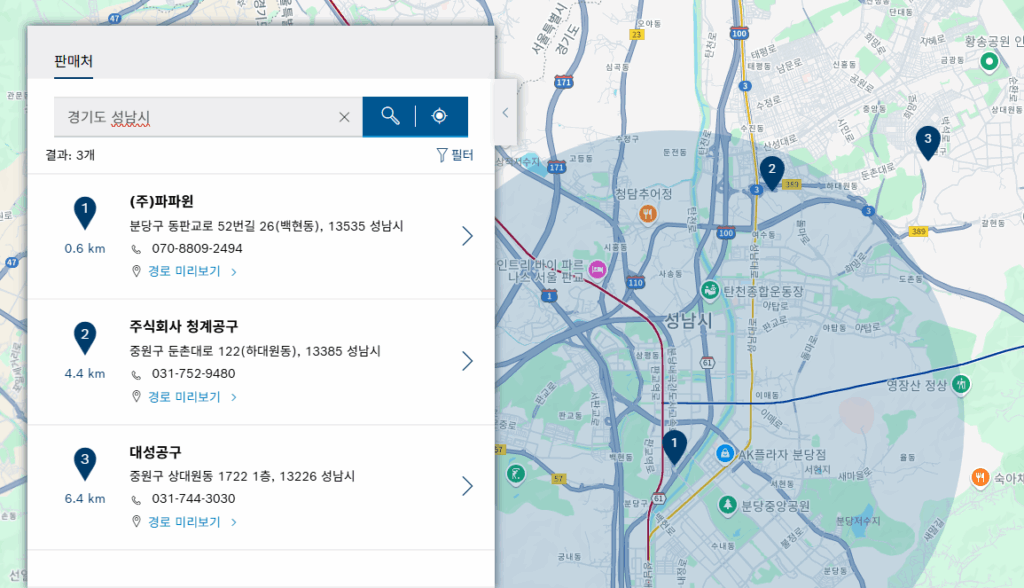The height and width of the screenshot is (588, 1024).
Task: Click 0.6 km distance label
Action: click(85, 248)
